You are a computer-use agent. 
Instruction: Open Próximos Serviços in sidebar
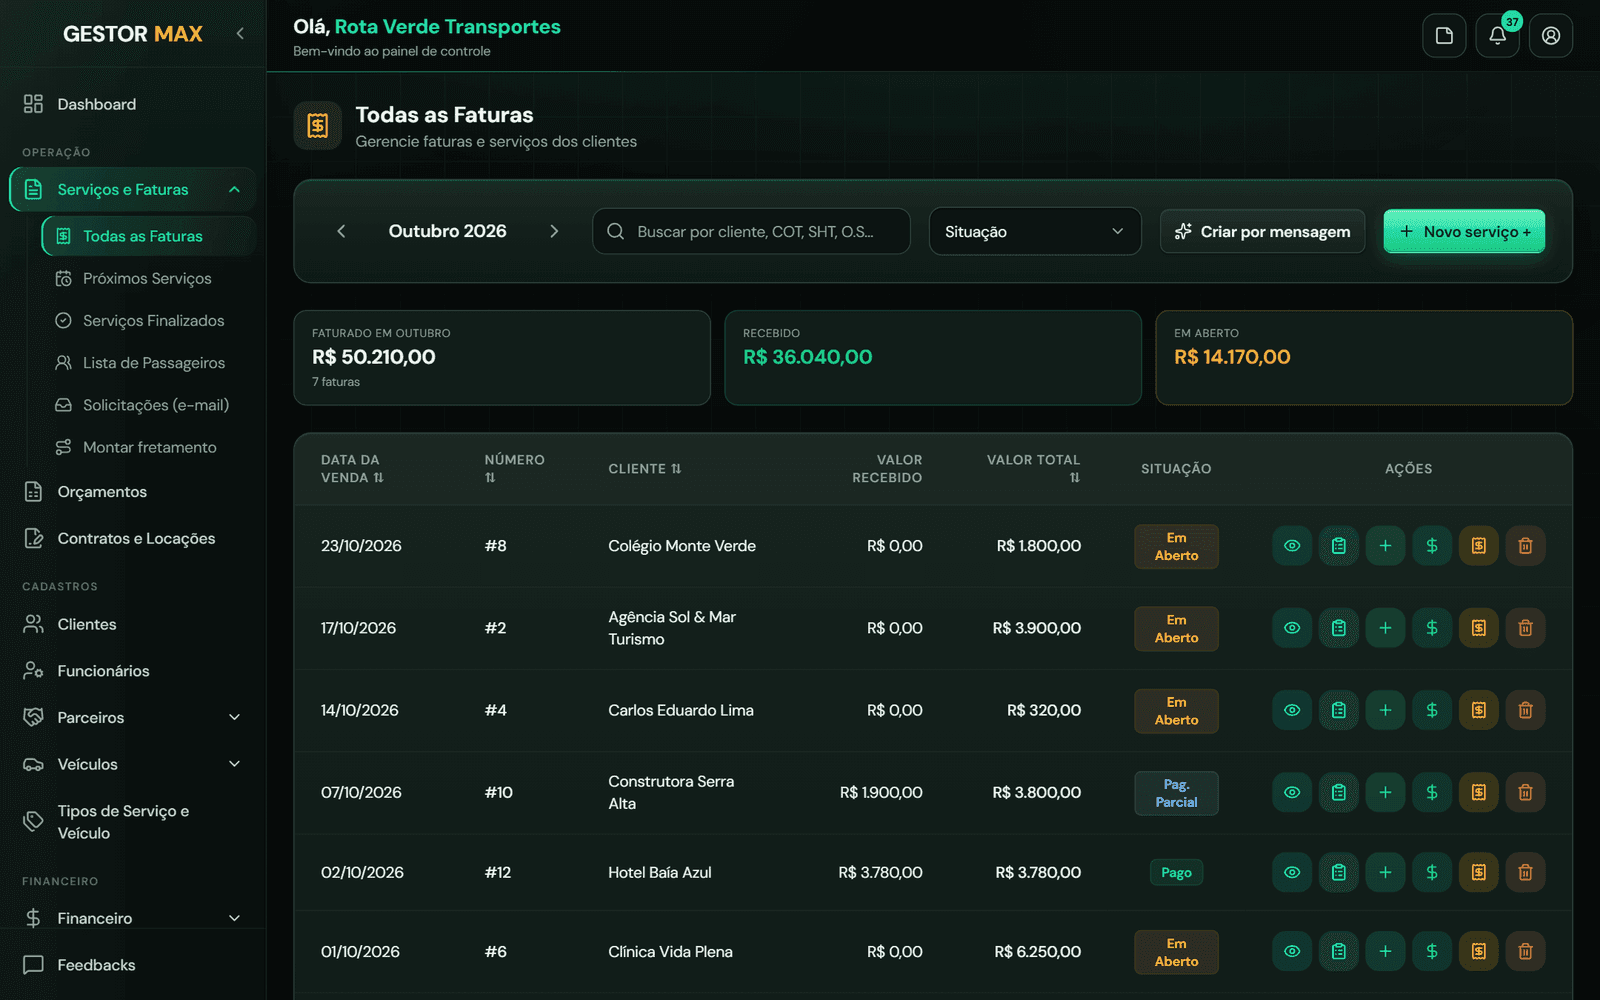point(148,278)
